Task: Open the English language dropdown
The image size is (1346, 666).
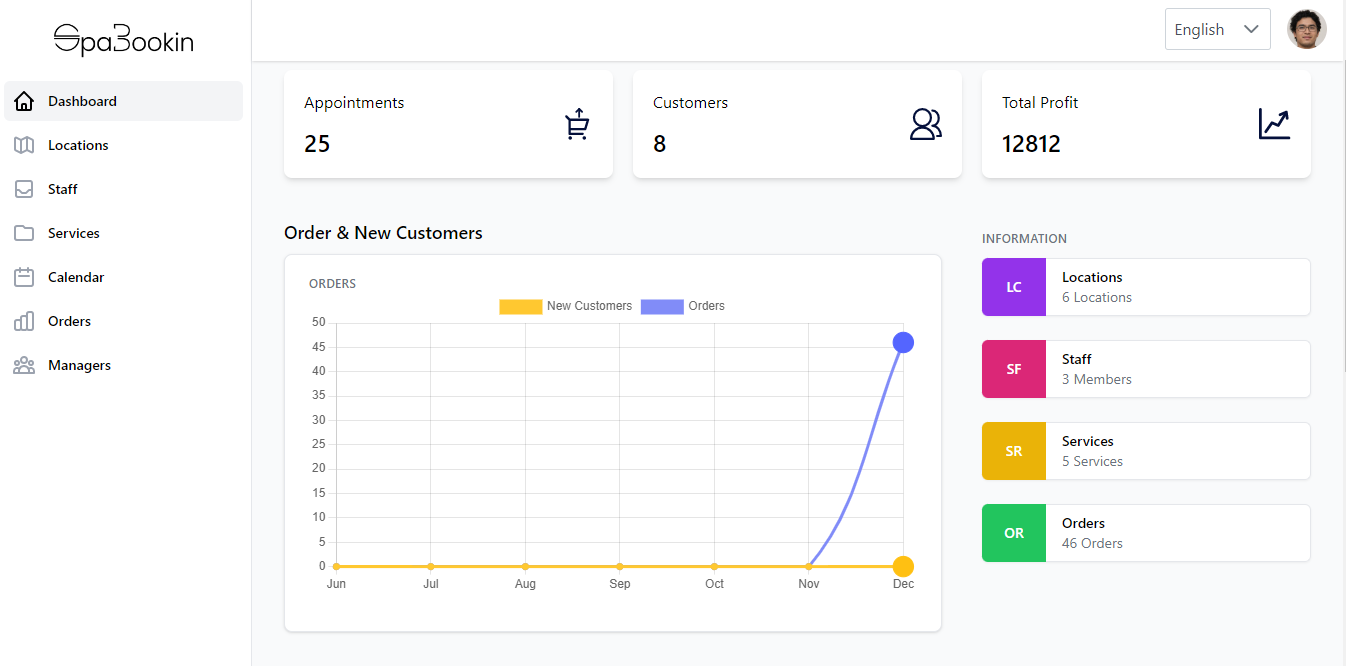Action: (x=1217, y=29)
